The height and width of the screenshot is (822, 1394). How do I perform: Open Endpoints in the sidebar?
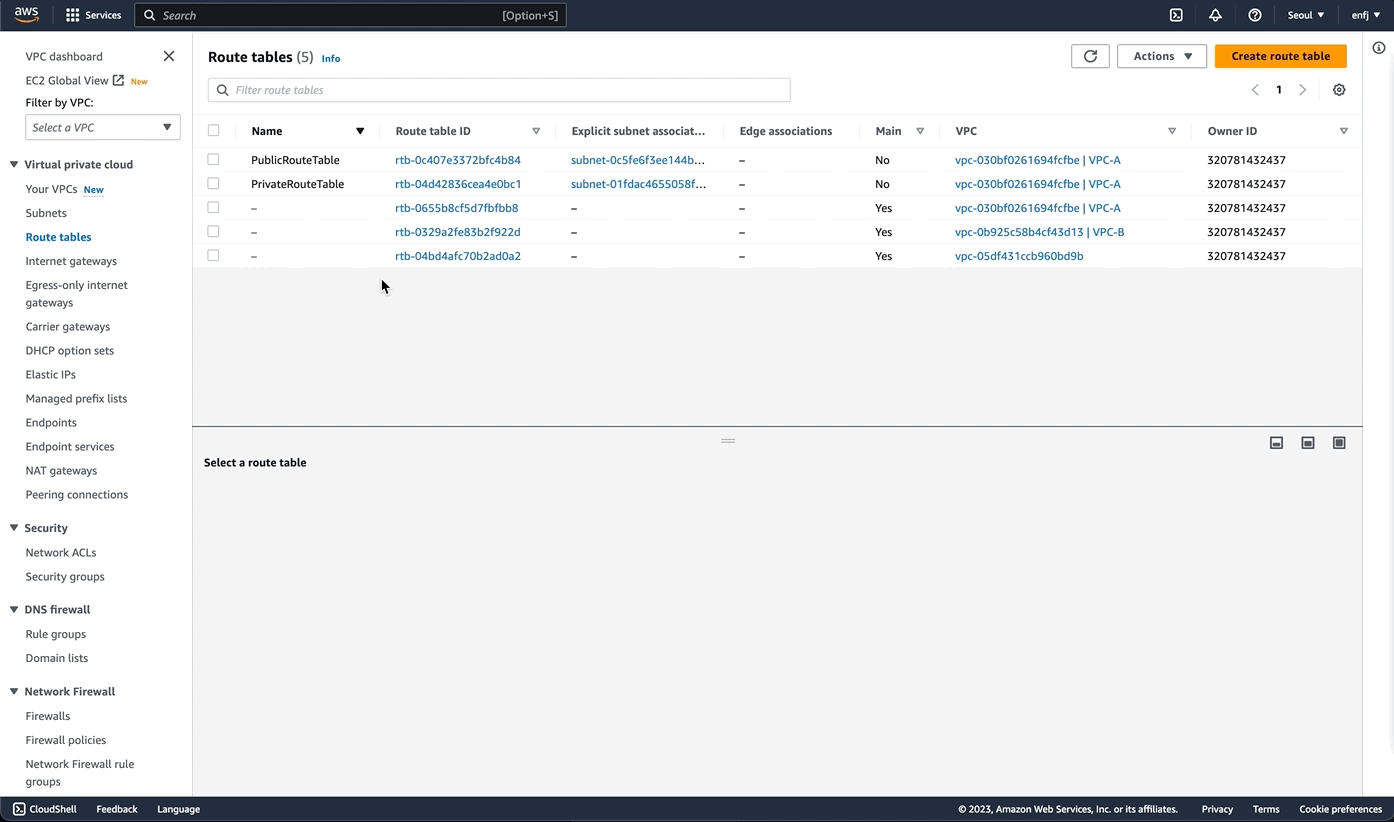(x=51, y=422)
